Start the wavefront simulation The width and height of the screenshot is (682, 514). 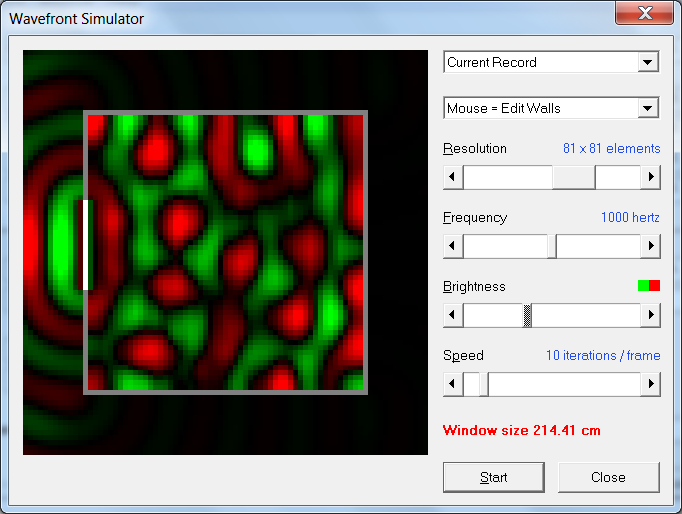coord(494,477)
